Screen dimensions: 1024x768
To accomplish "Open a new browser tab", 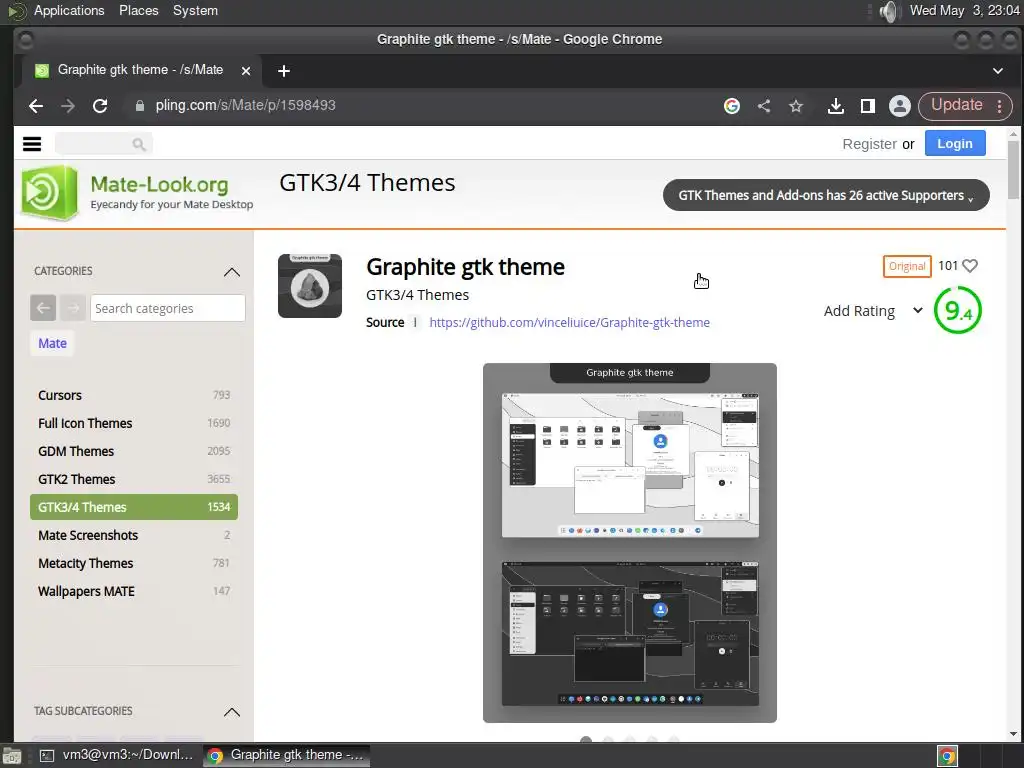I will tap(283, 71).
